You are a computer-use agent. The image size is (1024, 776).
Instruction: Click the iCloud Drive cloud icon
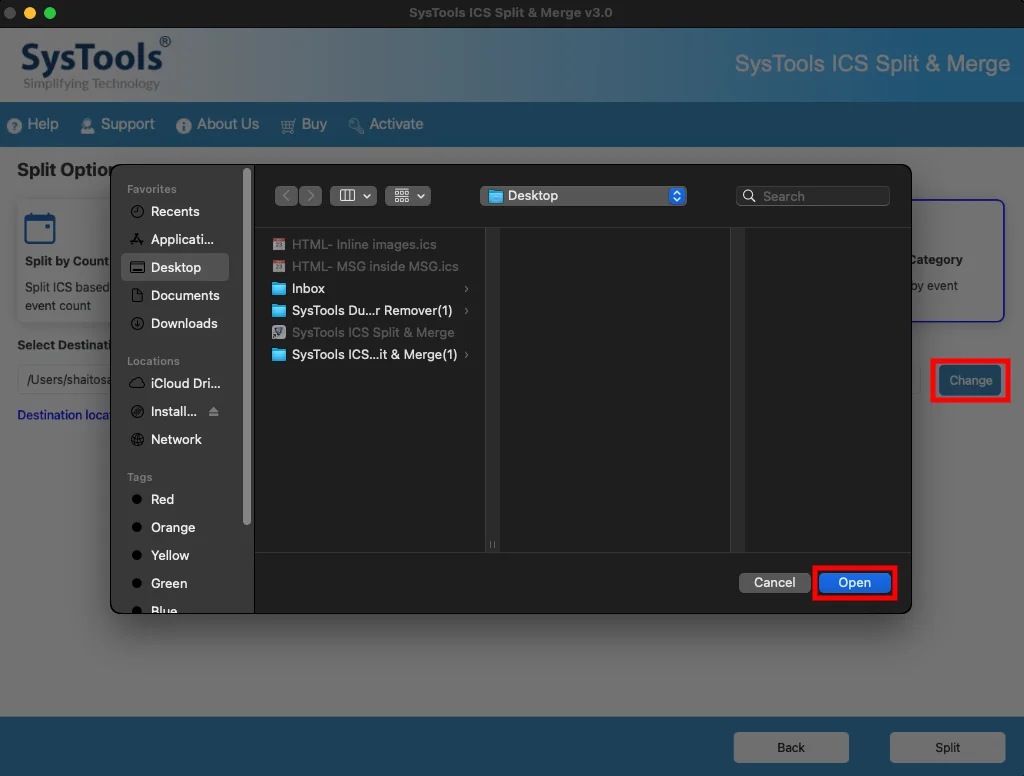[137, 383]
